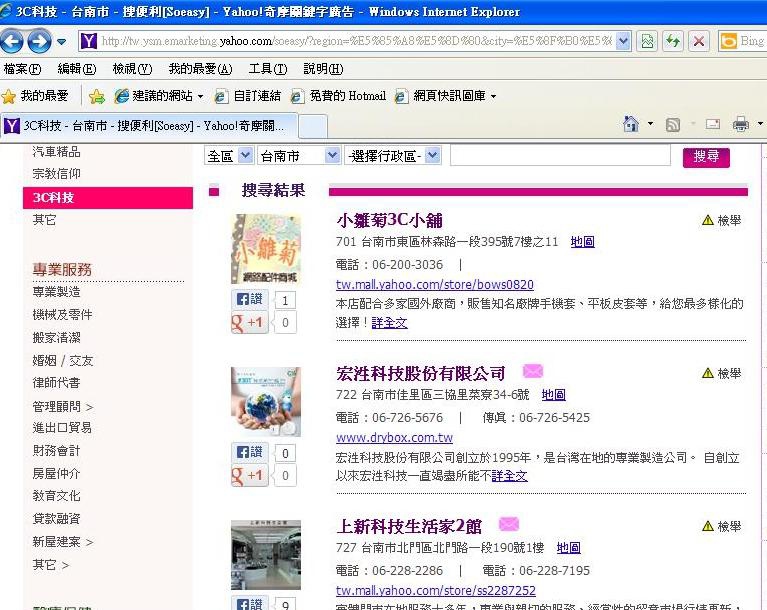This screenshot has height=610, width=767.
Task: Open 網頁快訊圖庫 favorites bar item
Action: [446, 96]
